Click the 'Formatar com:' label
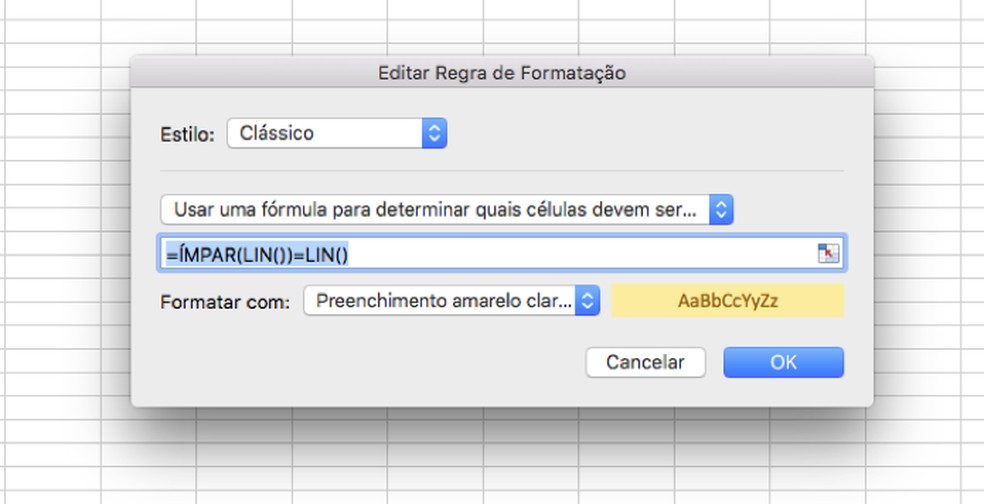 point(225,302)
